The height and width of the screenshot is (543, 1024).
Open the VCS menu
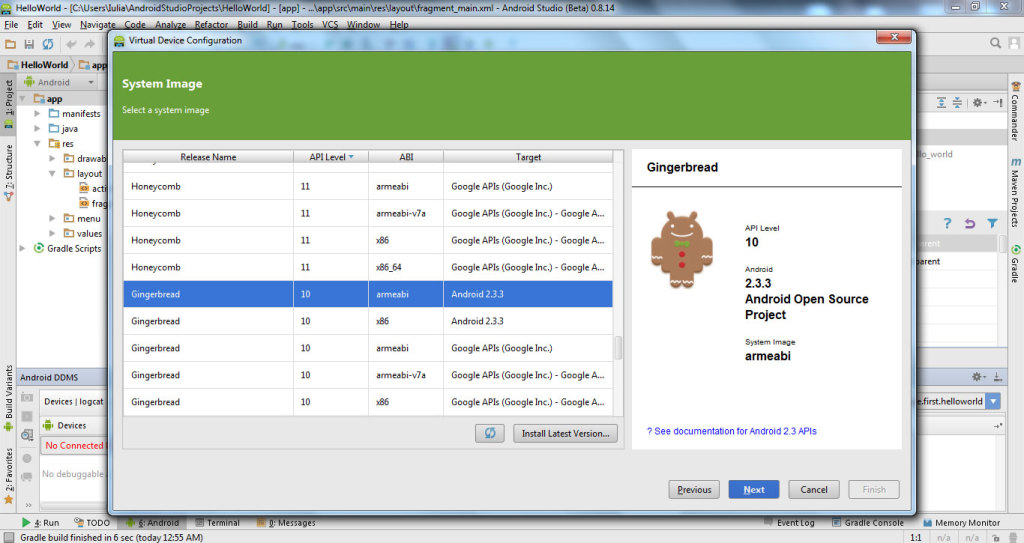(330, 25)
